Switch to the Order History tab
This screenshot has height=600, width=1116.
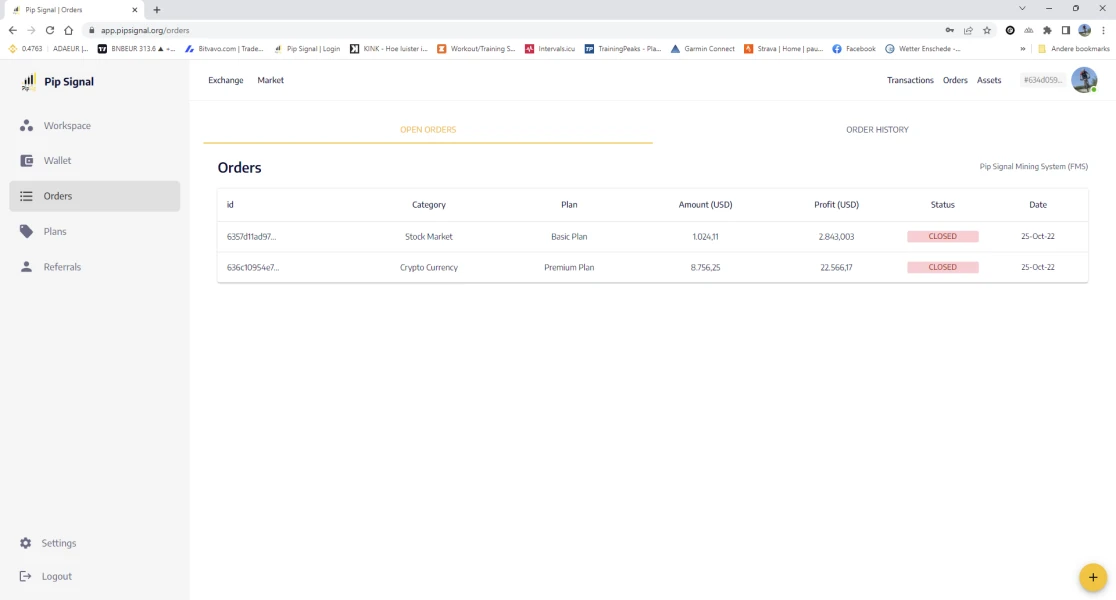pyautogui.click(x=877, y=130)
